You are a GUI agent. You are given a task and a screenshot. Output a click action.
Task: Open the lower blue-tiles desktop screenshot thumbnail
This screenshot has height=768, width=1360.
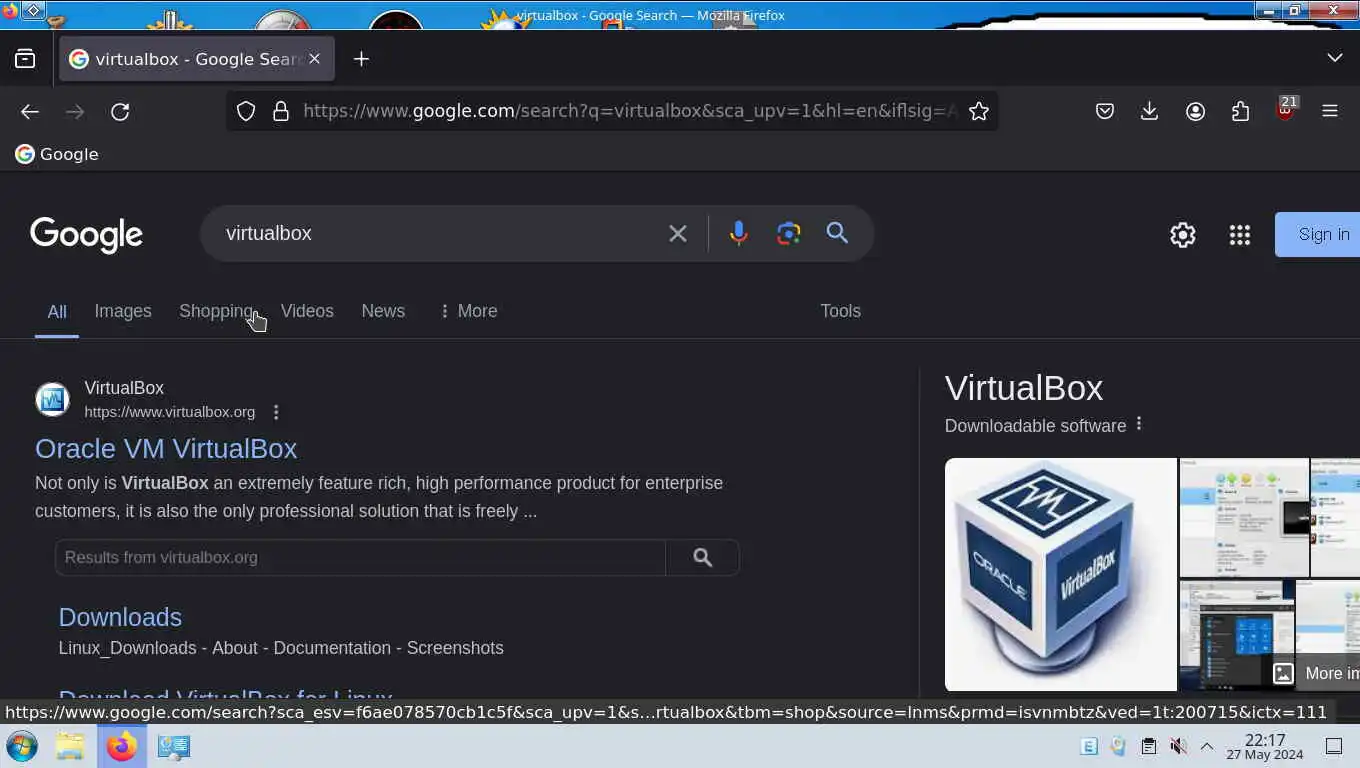(x=1237, y=635)
